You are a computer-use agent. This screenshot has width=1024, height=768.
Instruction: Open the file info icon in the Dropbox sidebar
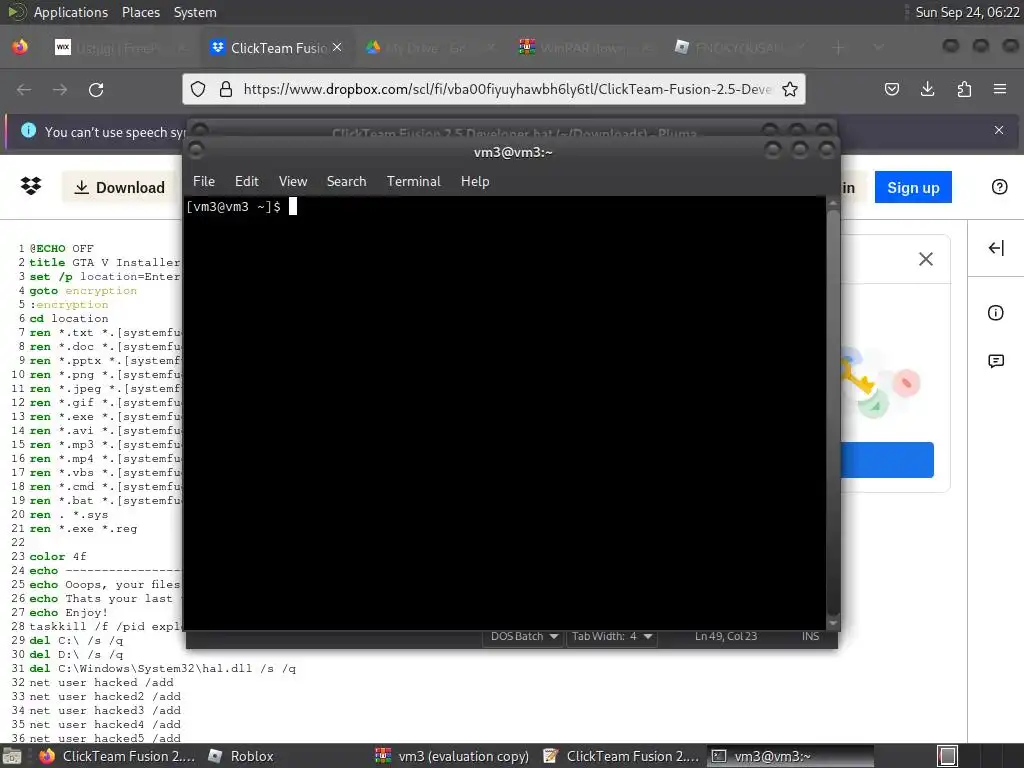(x=995, y=313)
